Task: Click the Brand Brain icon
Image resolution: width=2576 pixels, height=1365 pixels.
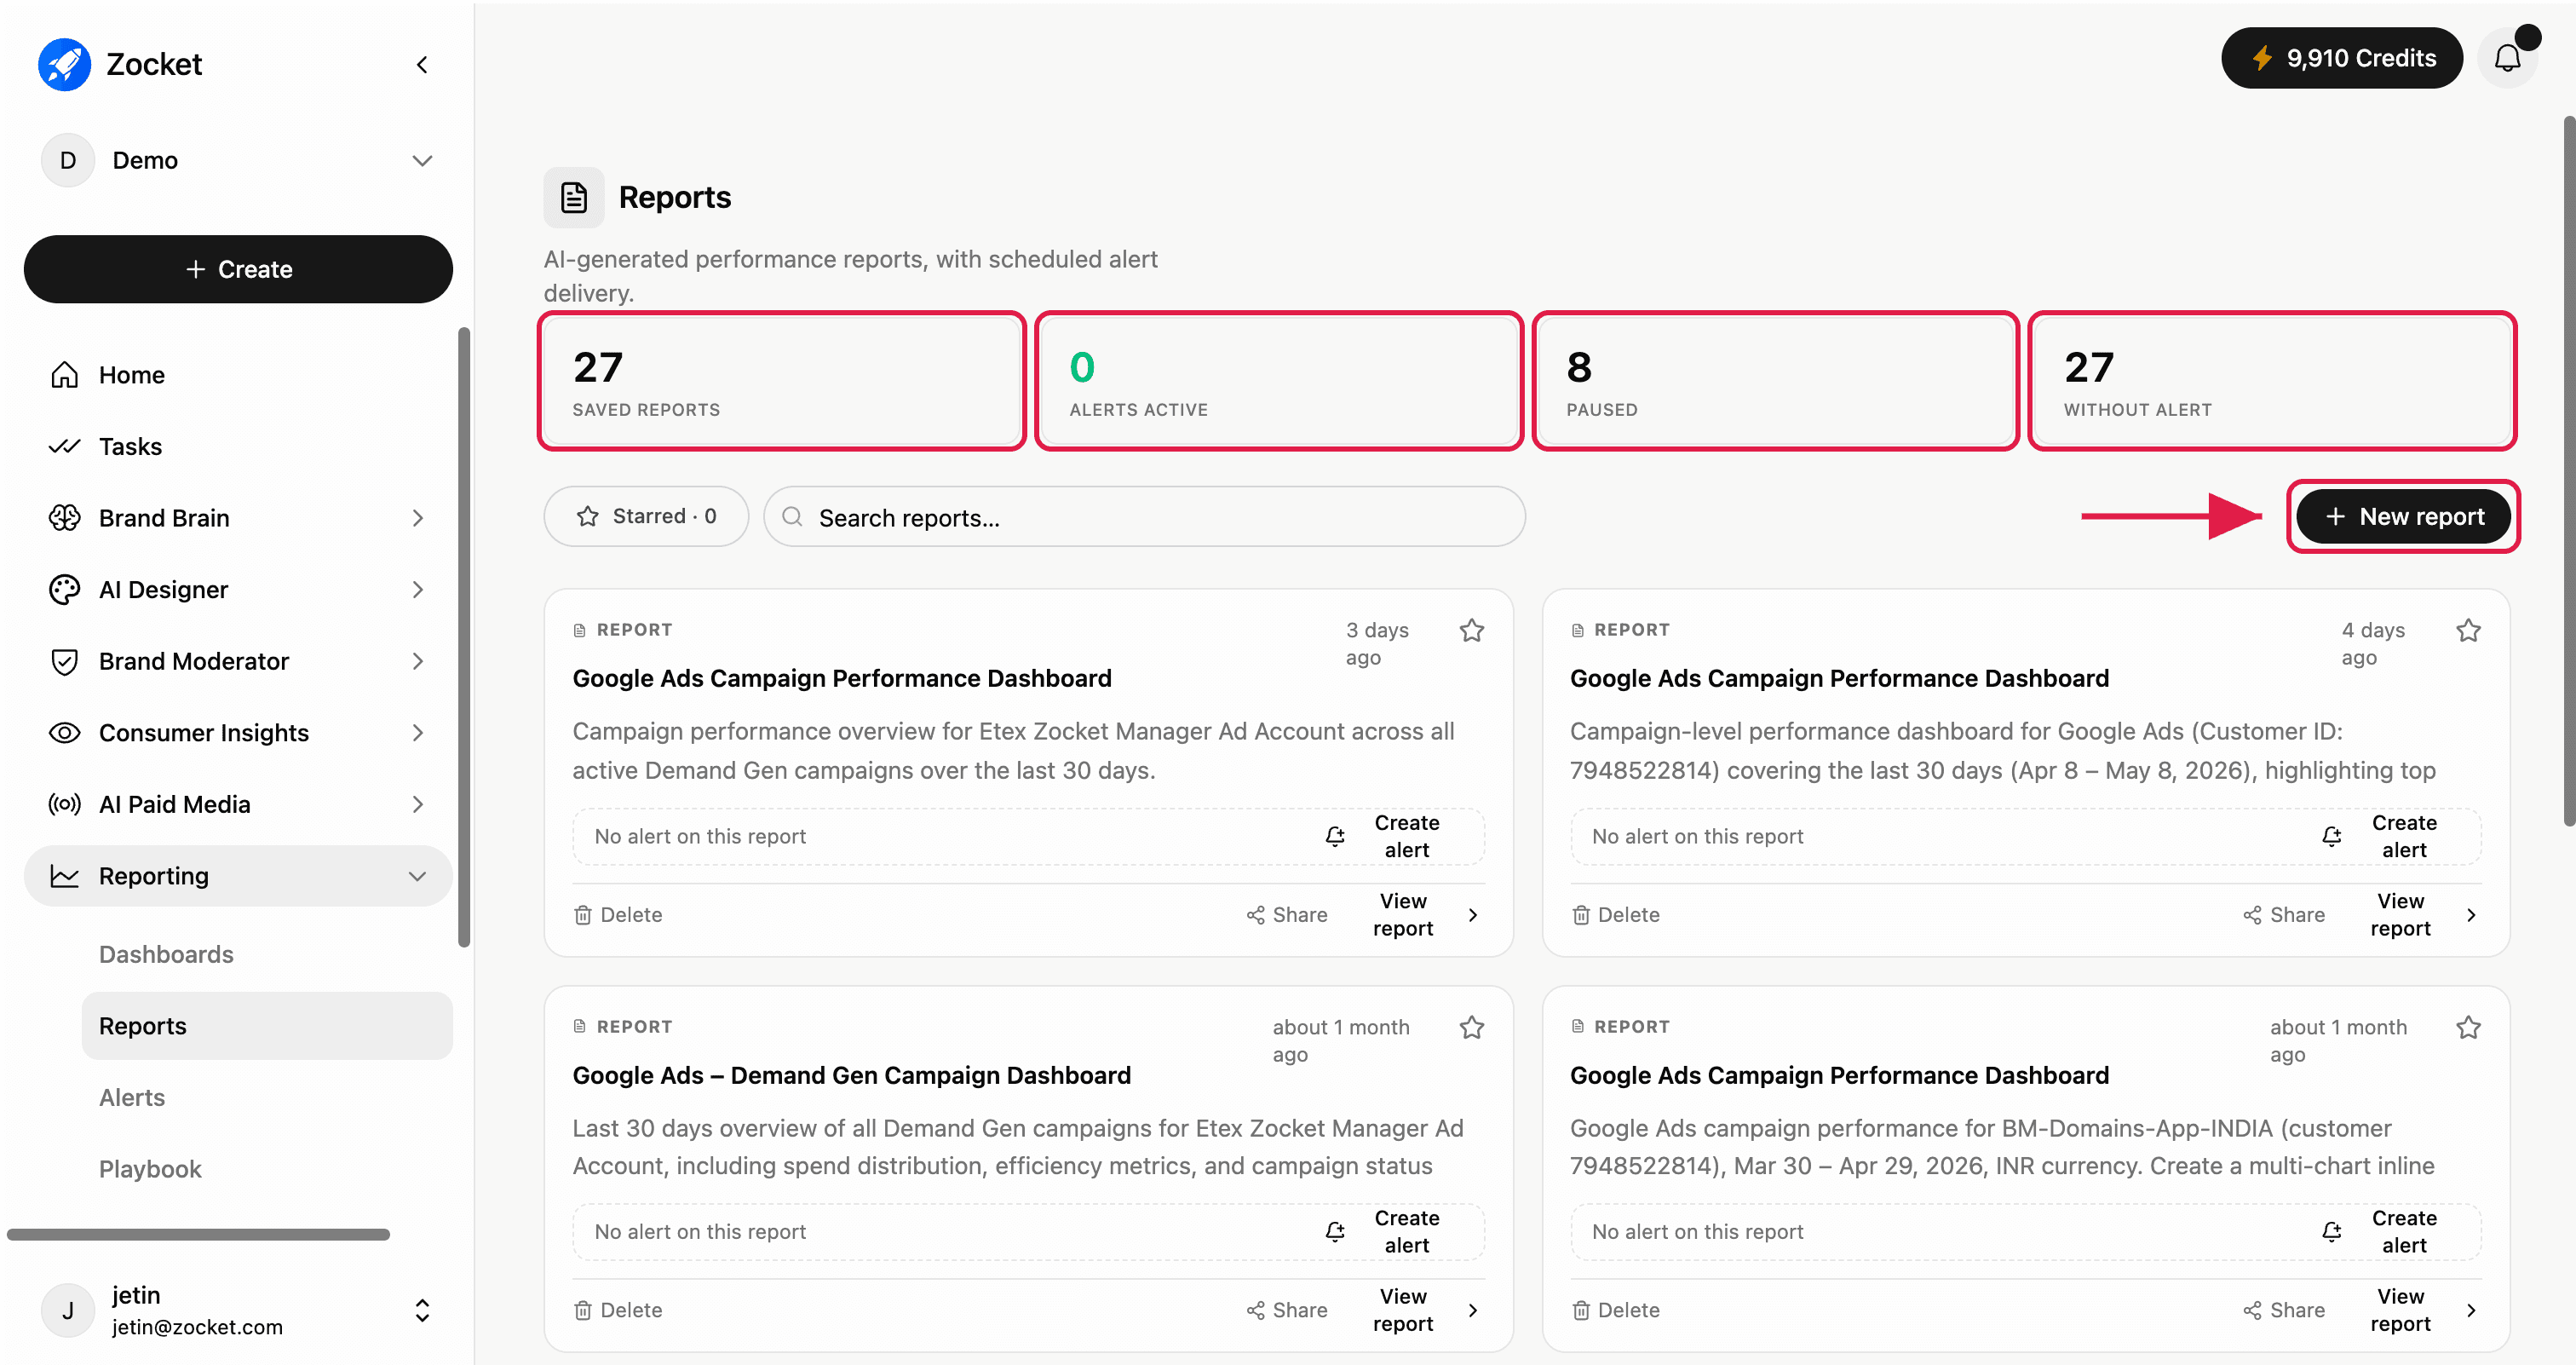Action: tap(65, 518)
